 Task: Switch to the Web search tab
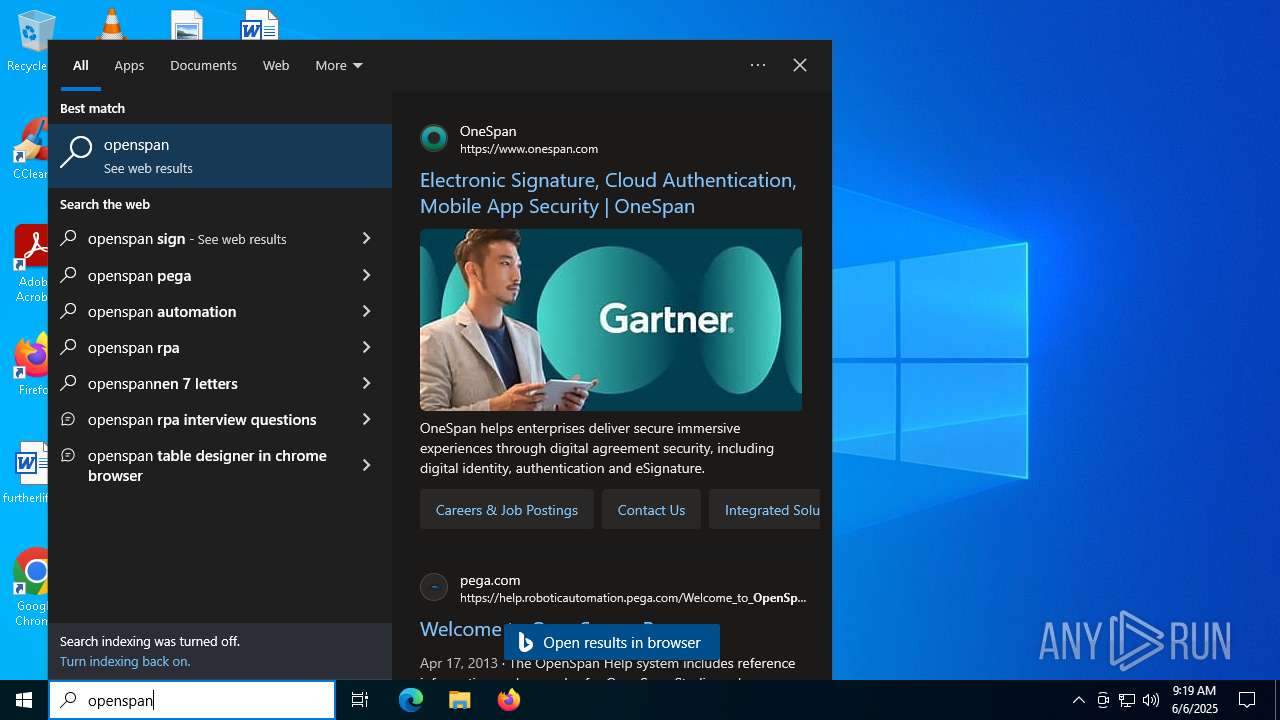[276, 65]
